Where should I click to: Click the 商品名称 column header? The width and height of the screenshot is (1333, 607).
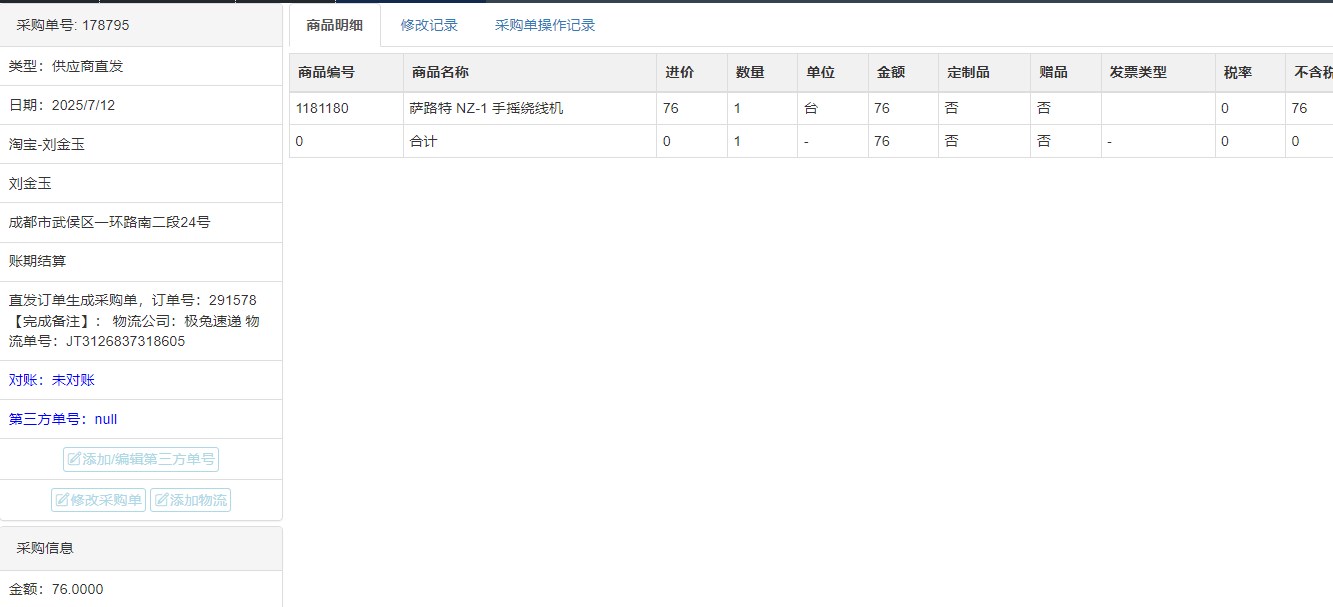pyautogui.click(x=530, y=72)
